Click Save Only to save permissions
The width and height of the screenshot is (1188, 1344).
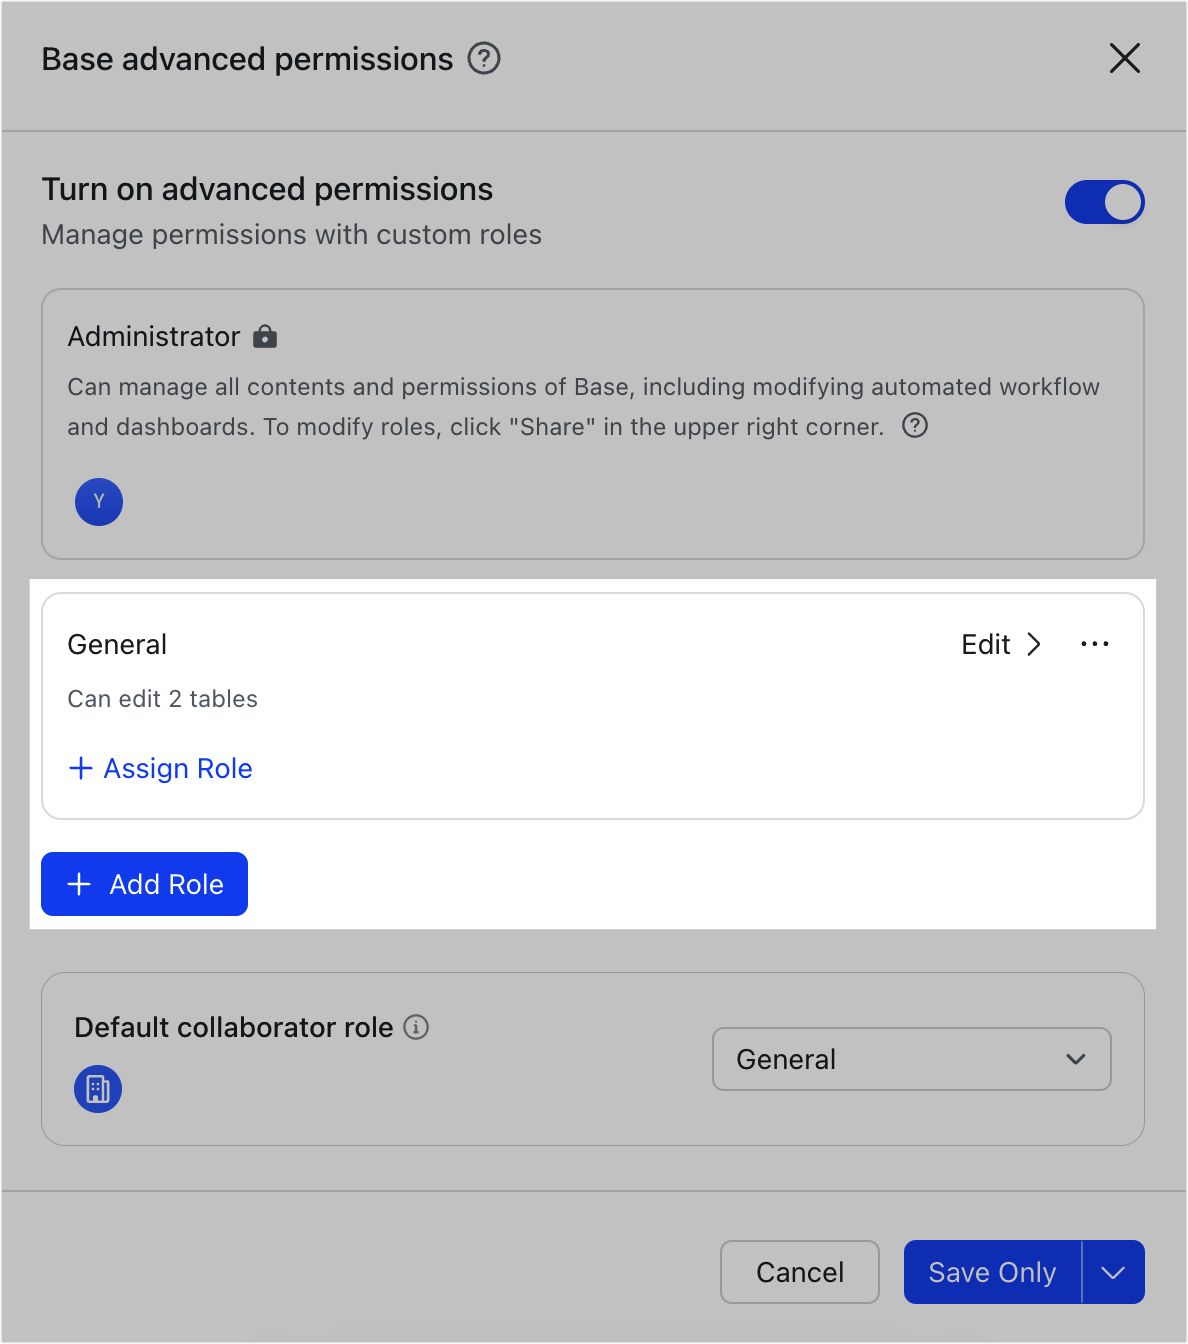[x=991, y=1272]
